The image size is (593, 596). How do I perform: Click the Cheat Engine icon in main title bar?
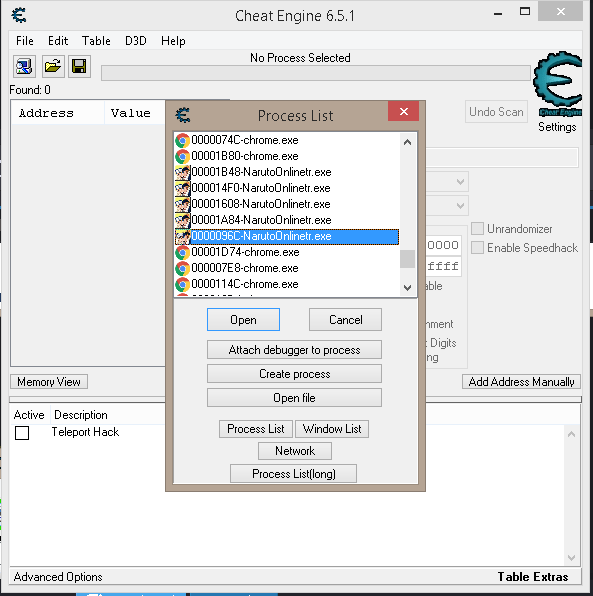click(19, 16)
